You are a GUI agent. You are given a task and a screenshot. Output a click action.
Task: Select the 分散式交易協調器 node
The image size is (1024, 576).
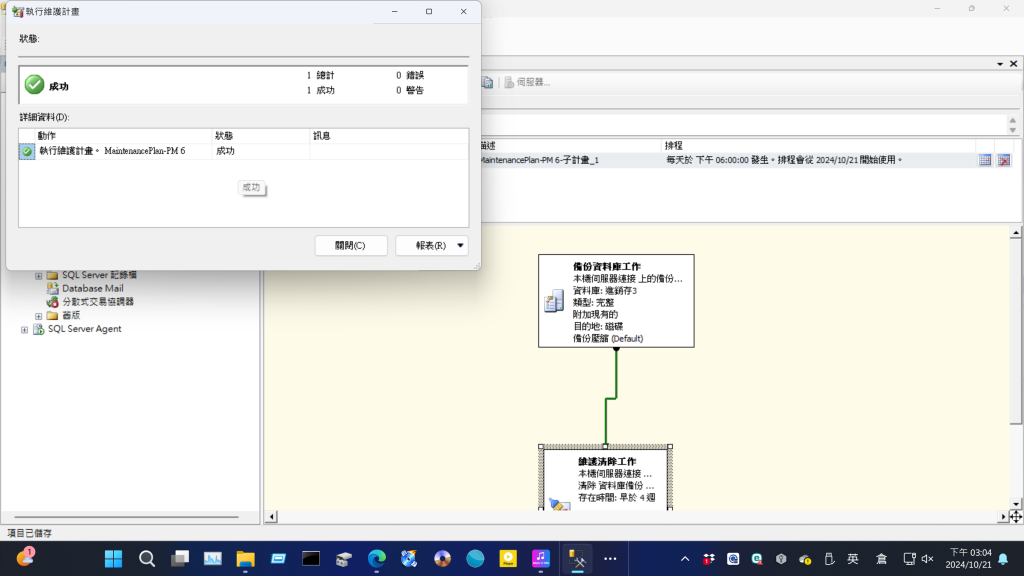97,301
